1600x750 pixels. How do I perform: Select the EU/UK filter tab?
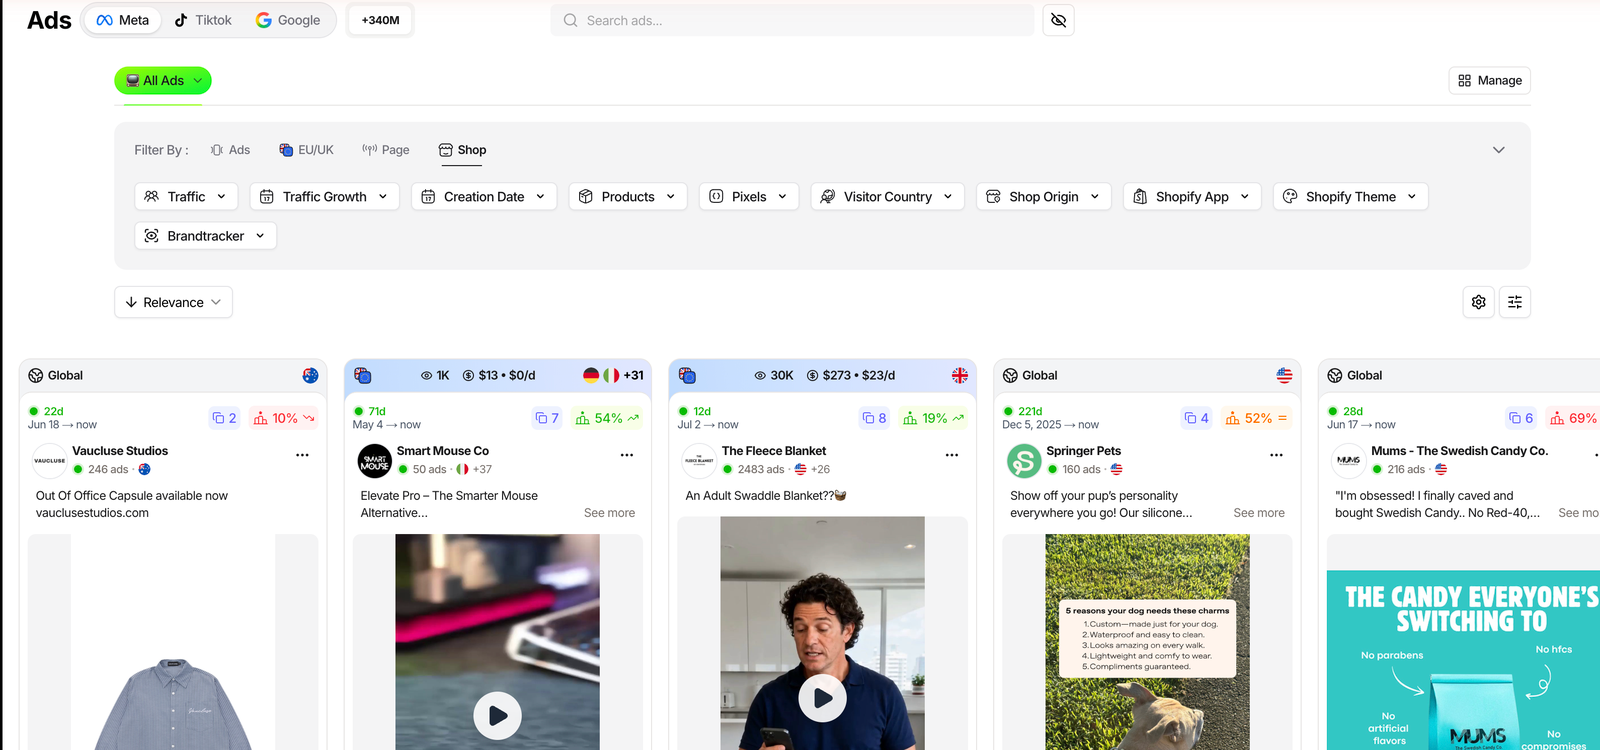(x=306, y=150)
